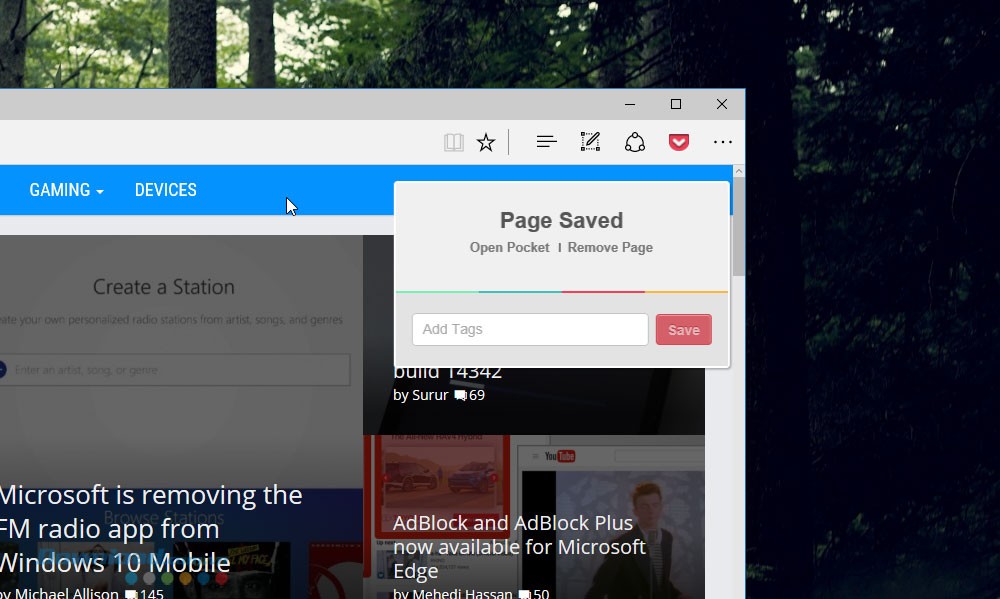The image size is (1000, 599).
Task: Open the Pocket extension icon
Action: pyautogui.click(x=679, y=141)
